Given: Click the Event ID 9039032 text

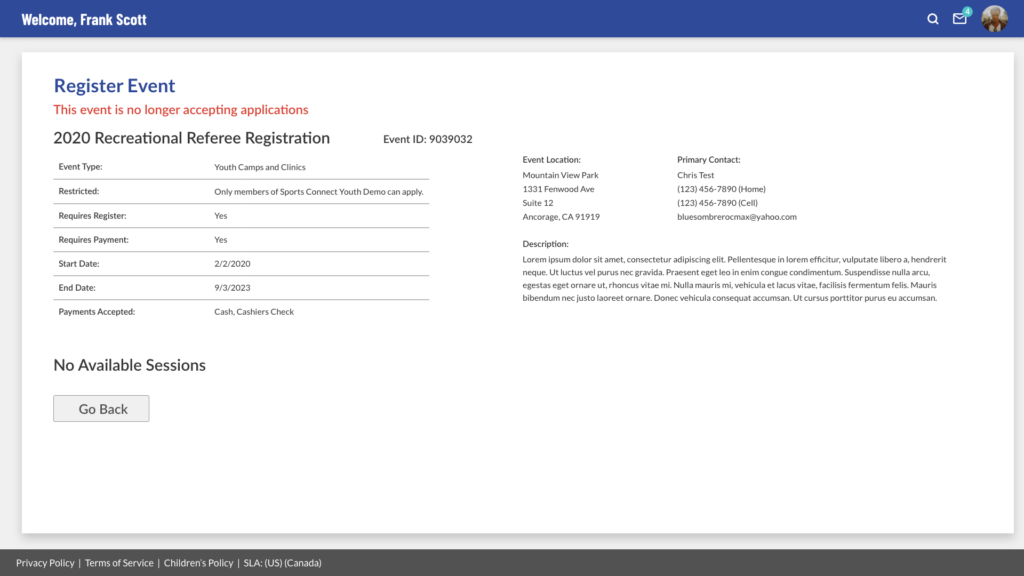Looking at the screenshot, I should (x=428, y=139).
